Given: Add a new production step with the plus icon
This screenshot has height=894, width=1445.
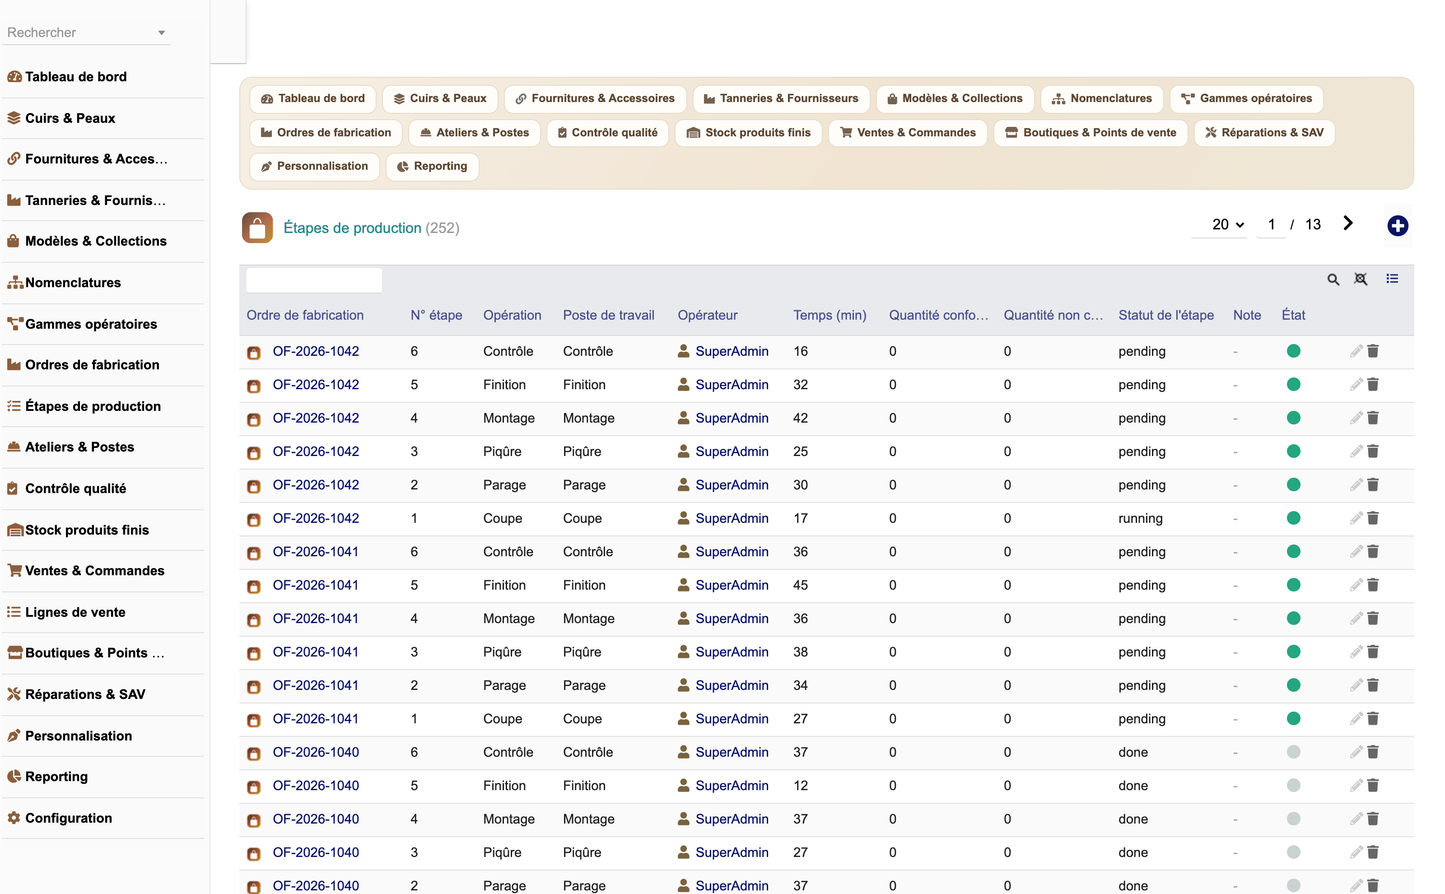Looking at the screenshot, I should tap(1398, 226).
